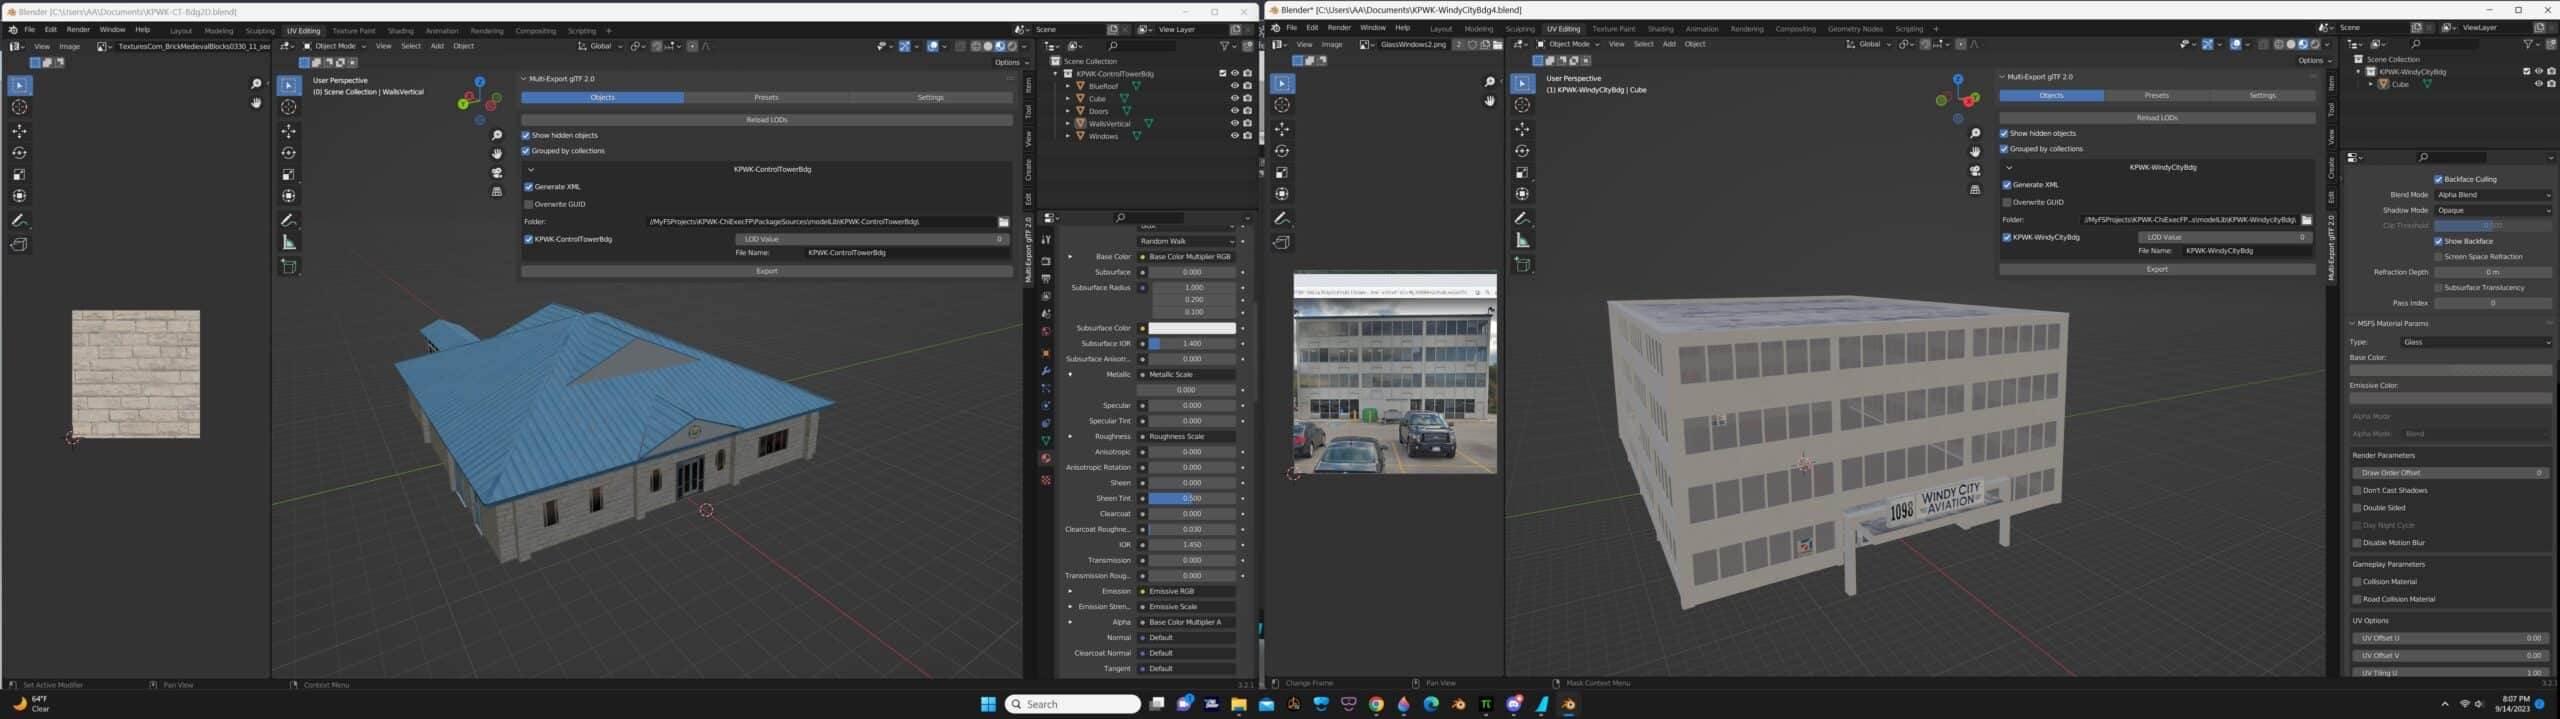Open image folder icon next to GlassWindows2.png
Image resolution: width=2560 pixels, height=719 pixels.
coord(1497,45)
